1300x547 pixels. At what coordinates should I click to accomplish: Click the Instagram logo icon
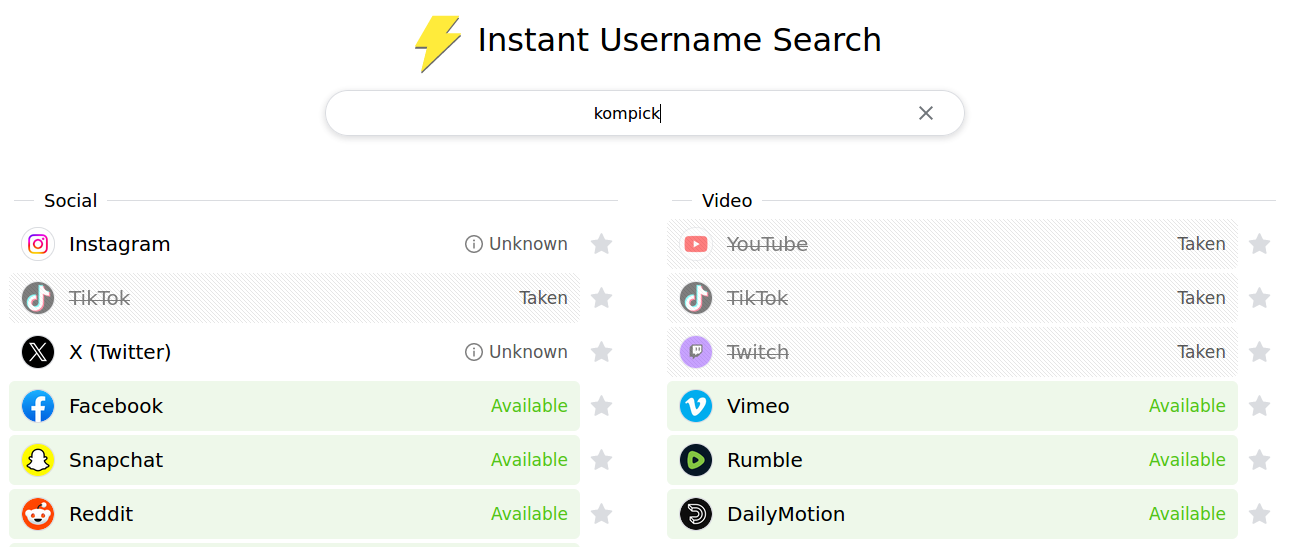(x=38, y=244)
